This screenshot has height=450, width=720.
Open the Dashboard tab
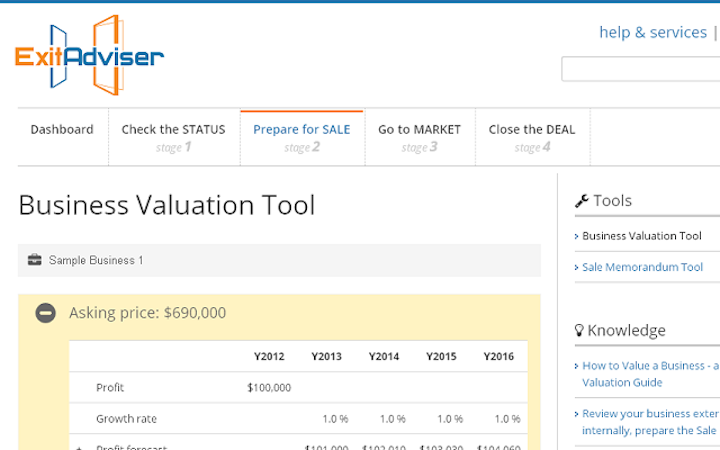pos(62,130)
